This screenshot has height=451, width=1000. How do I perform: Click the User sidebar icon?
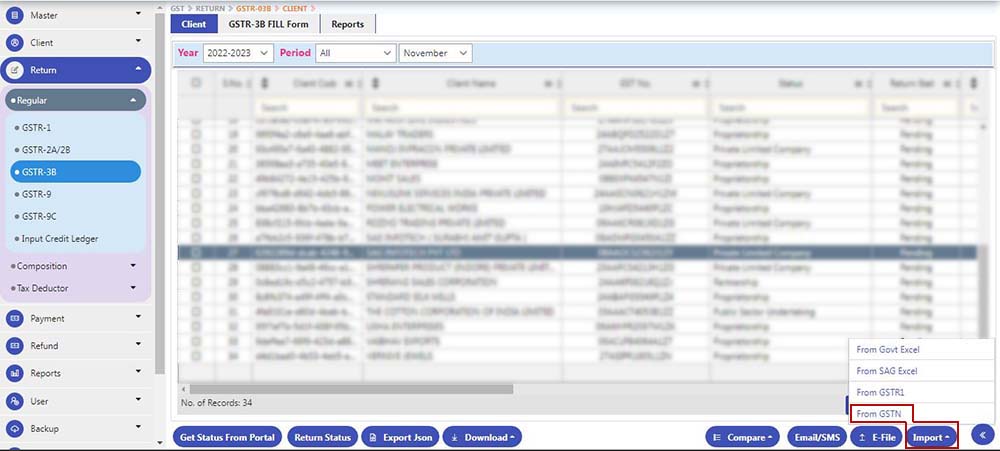click(14, 401)
